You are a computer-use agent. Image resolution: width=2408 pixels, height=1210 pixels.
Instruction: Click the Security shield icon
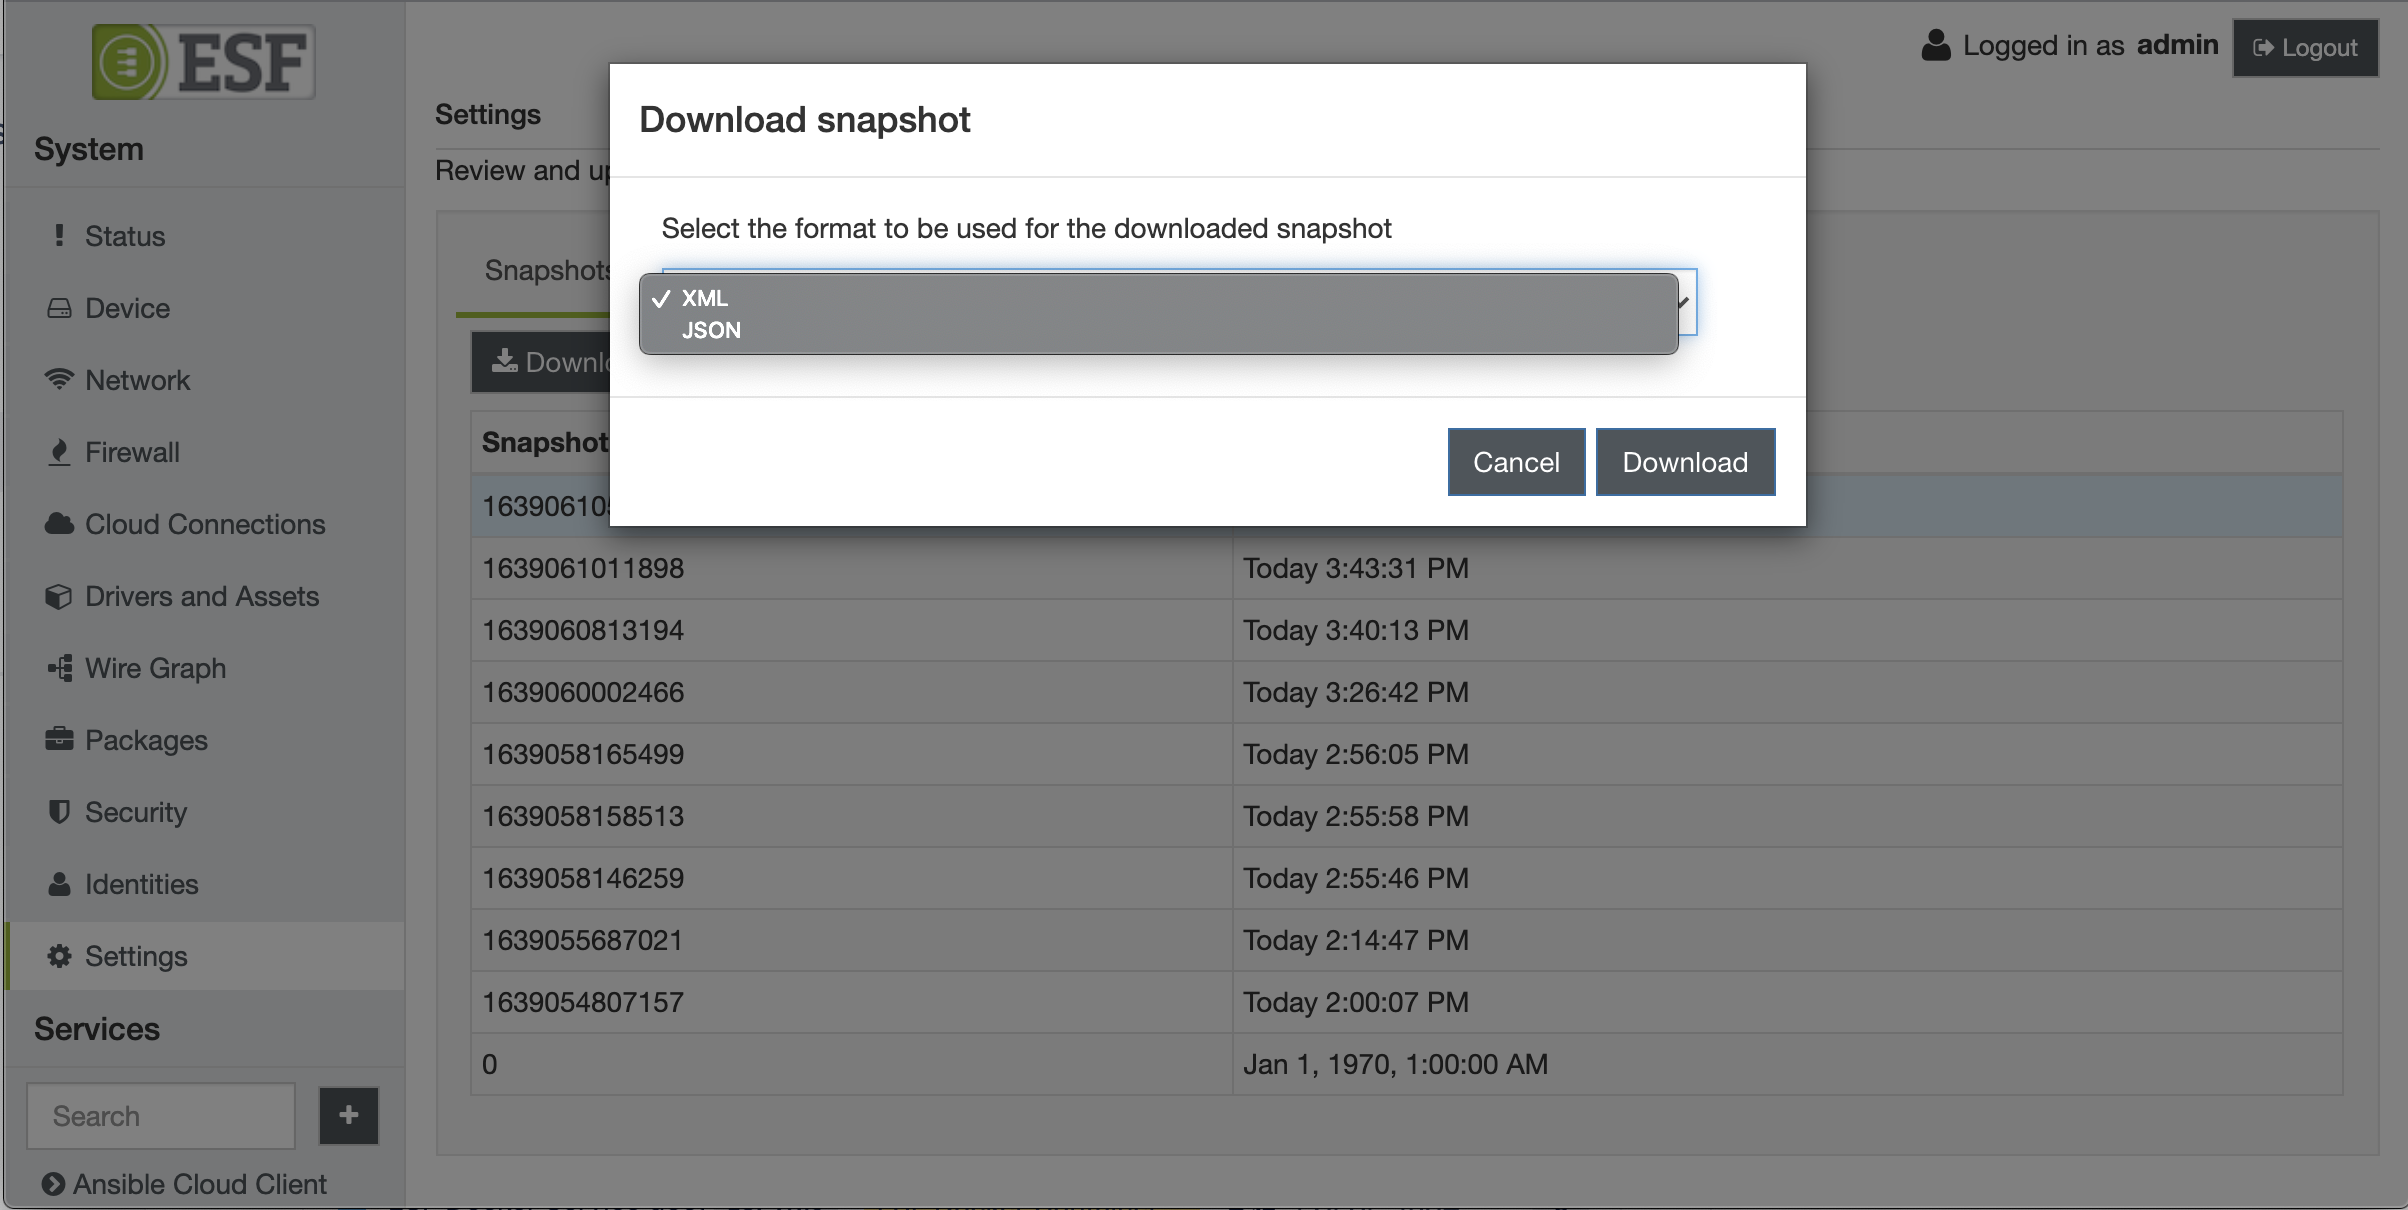click(x=59, y=812)
